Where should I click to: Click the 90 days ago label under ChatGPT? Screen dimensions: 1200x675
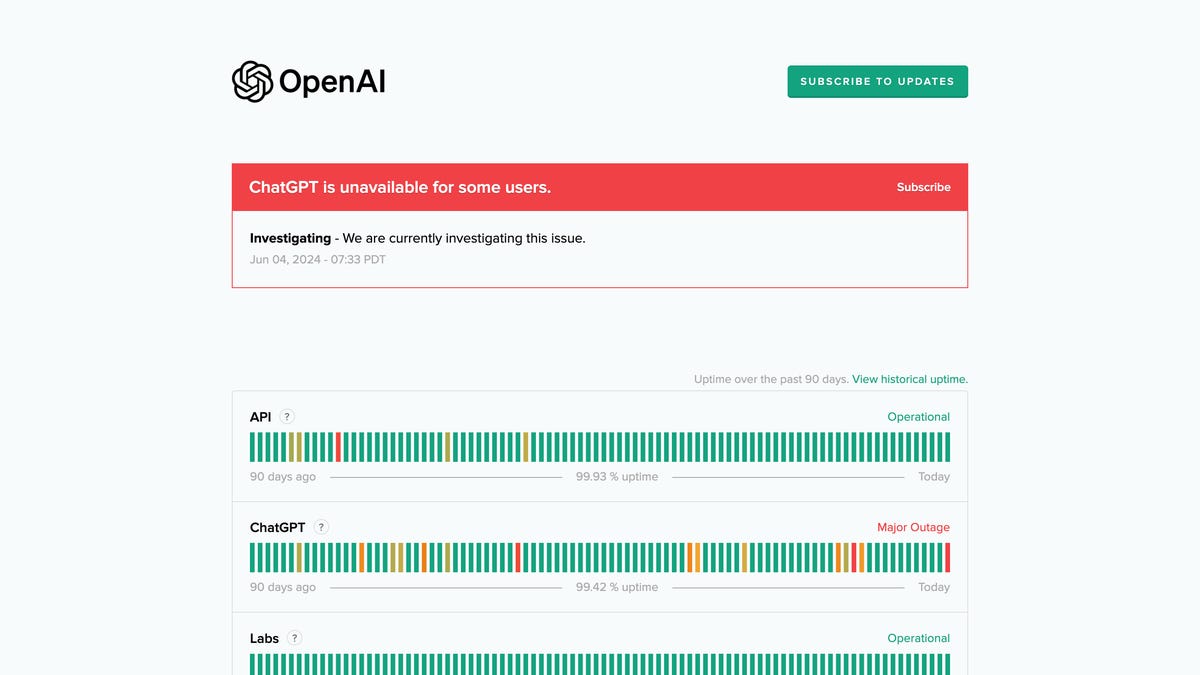[x=282, y=587]
